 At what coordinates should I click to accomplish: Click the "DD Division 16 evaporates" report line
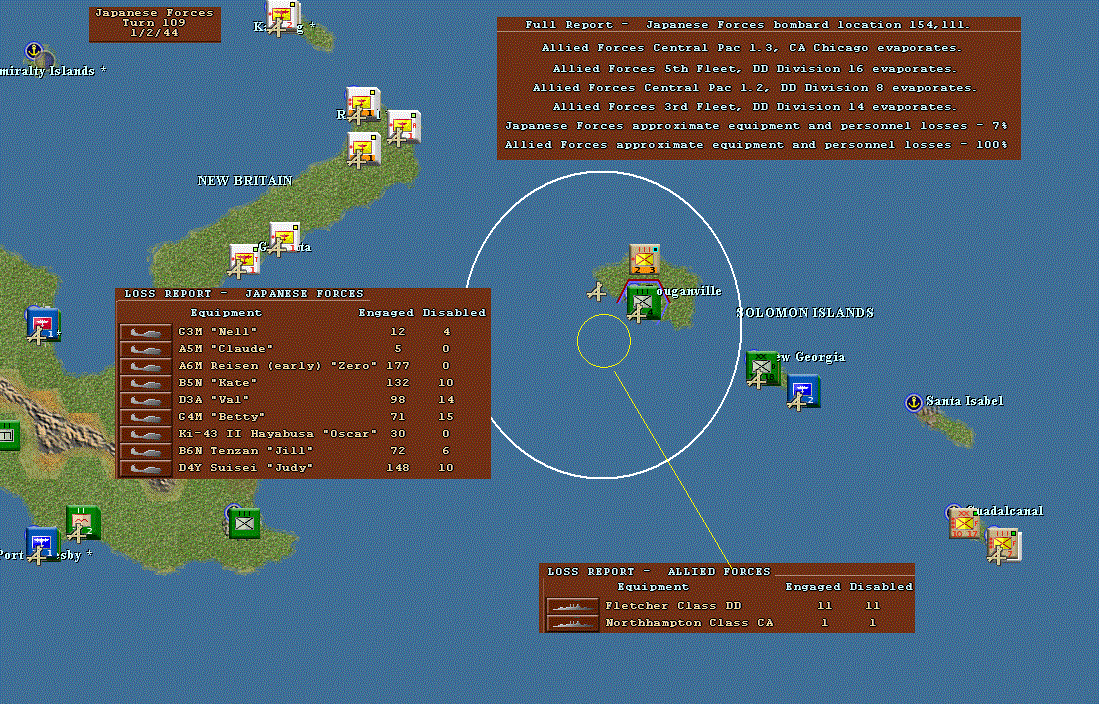tap(755, 69)
